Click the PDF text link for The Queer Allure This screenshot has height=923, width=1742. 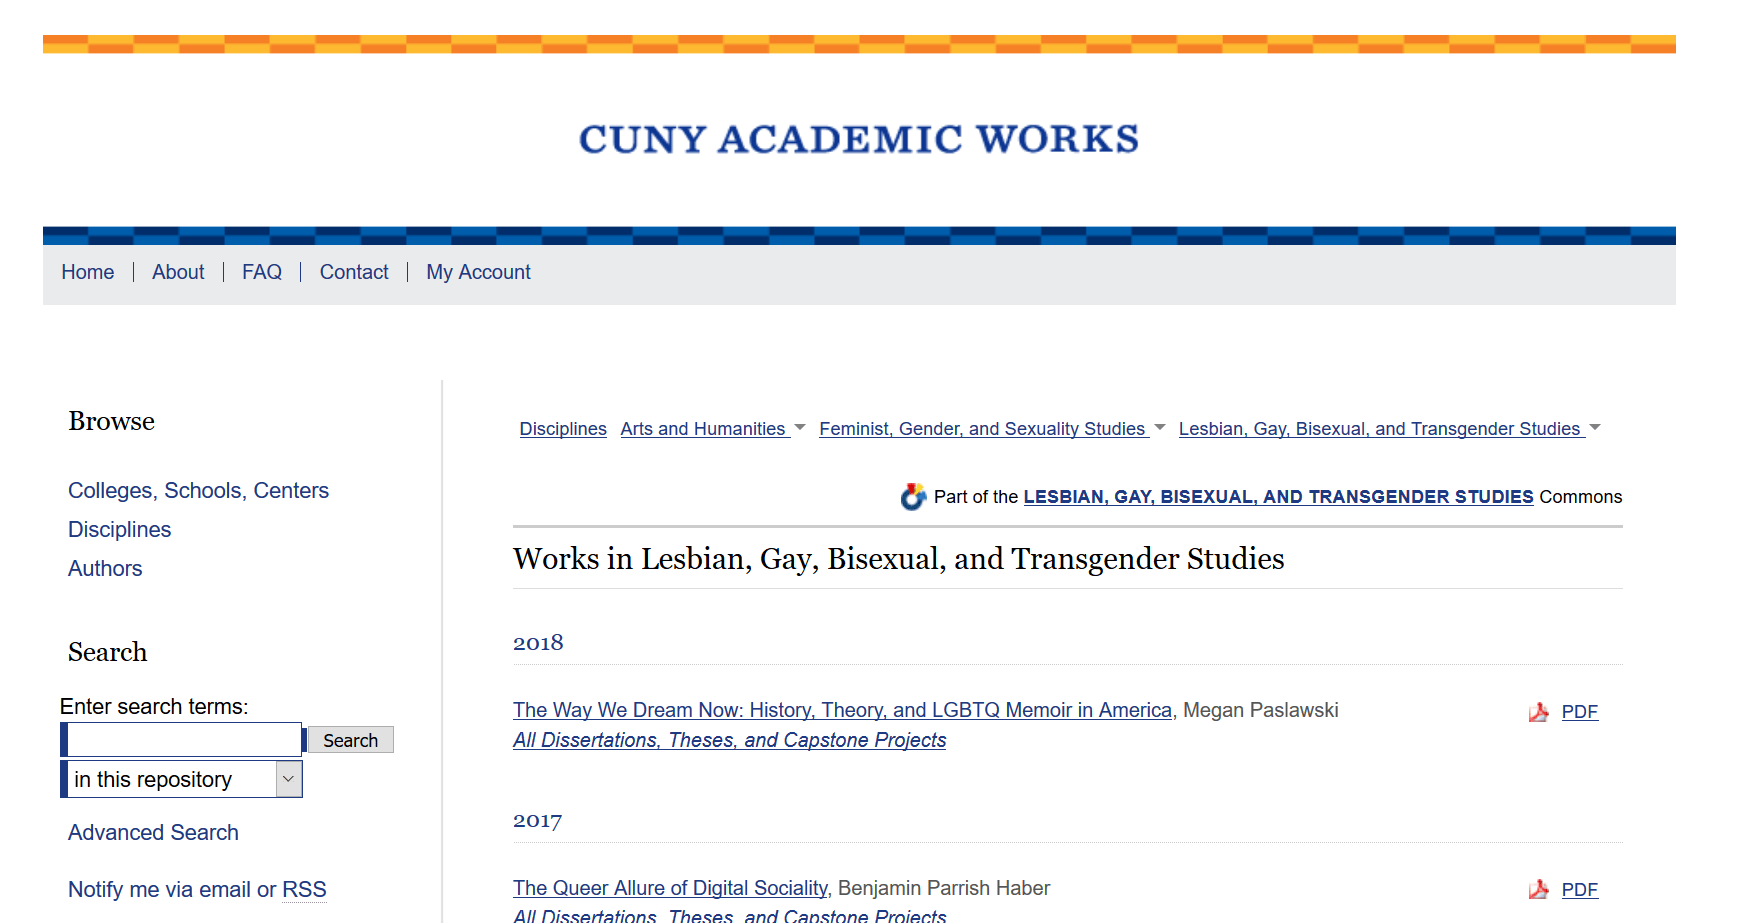coord(1580,890)
